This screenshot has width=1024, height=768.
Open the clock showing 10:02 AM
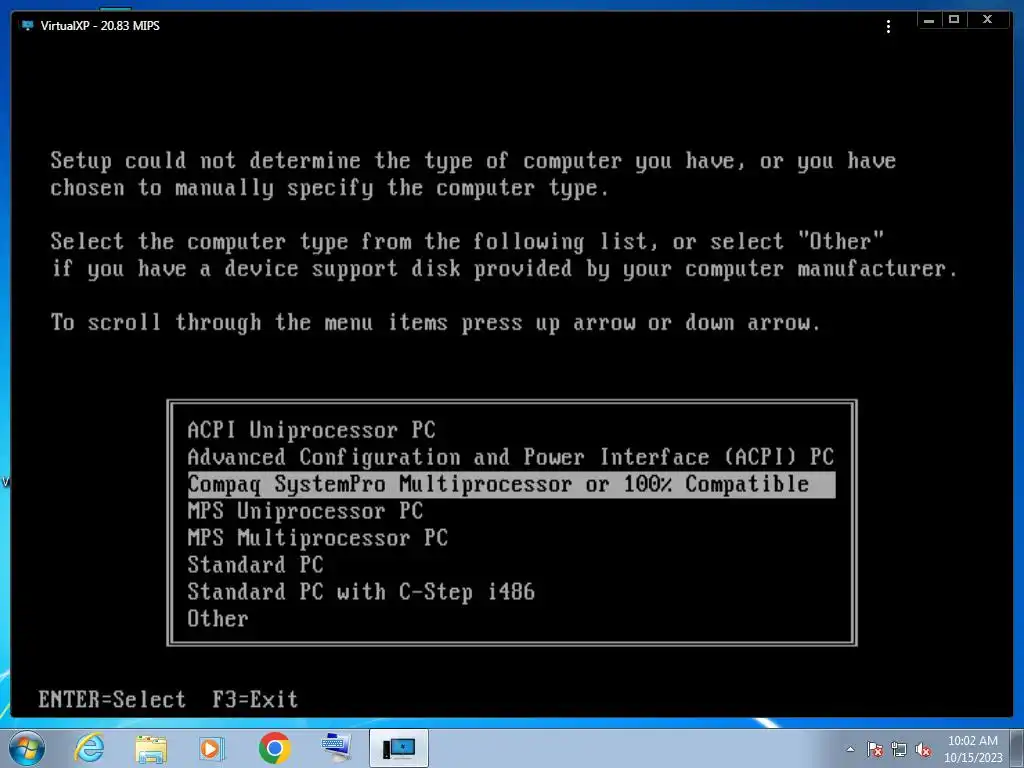[x=973, y=749]
